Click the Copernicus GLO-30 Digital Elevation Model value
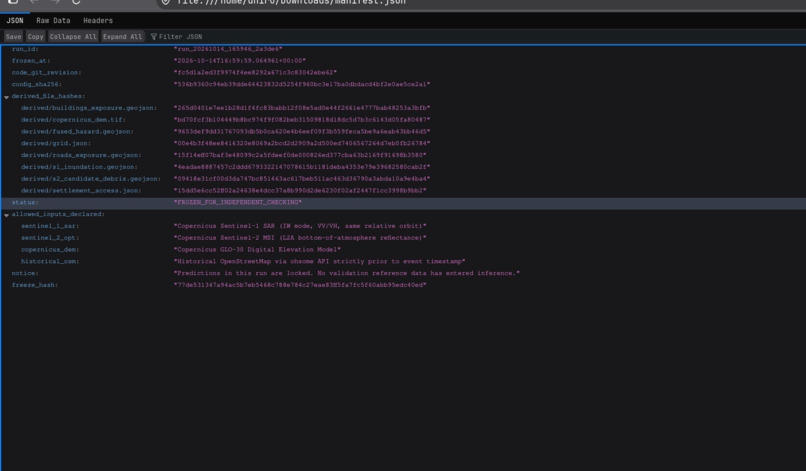The image size is (806, 471). [257, 250]
